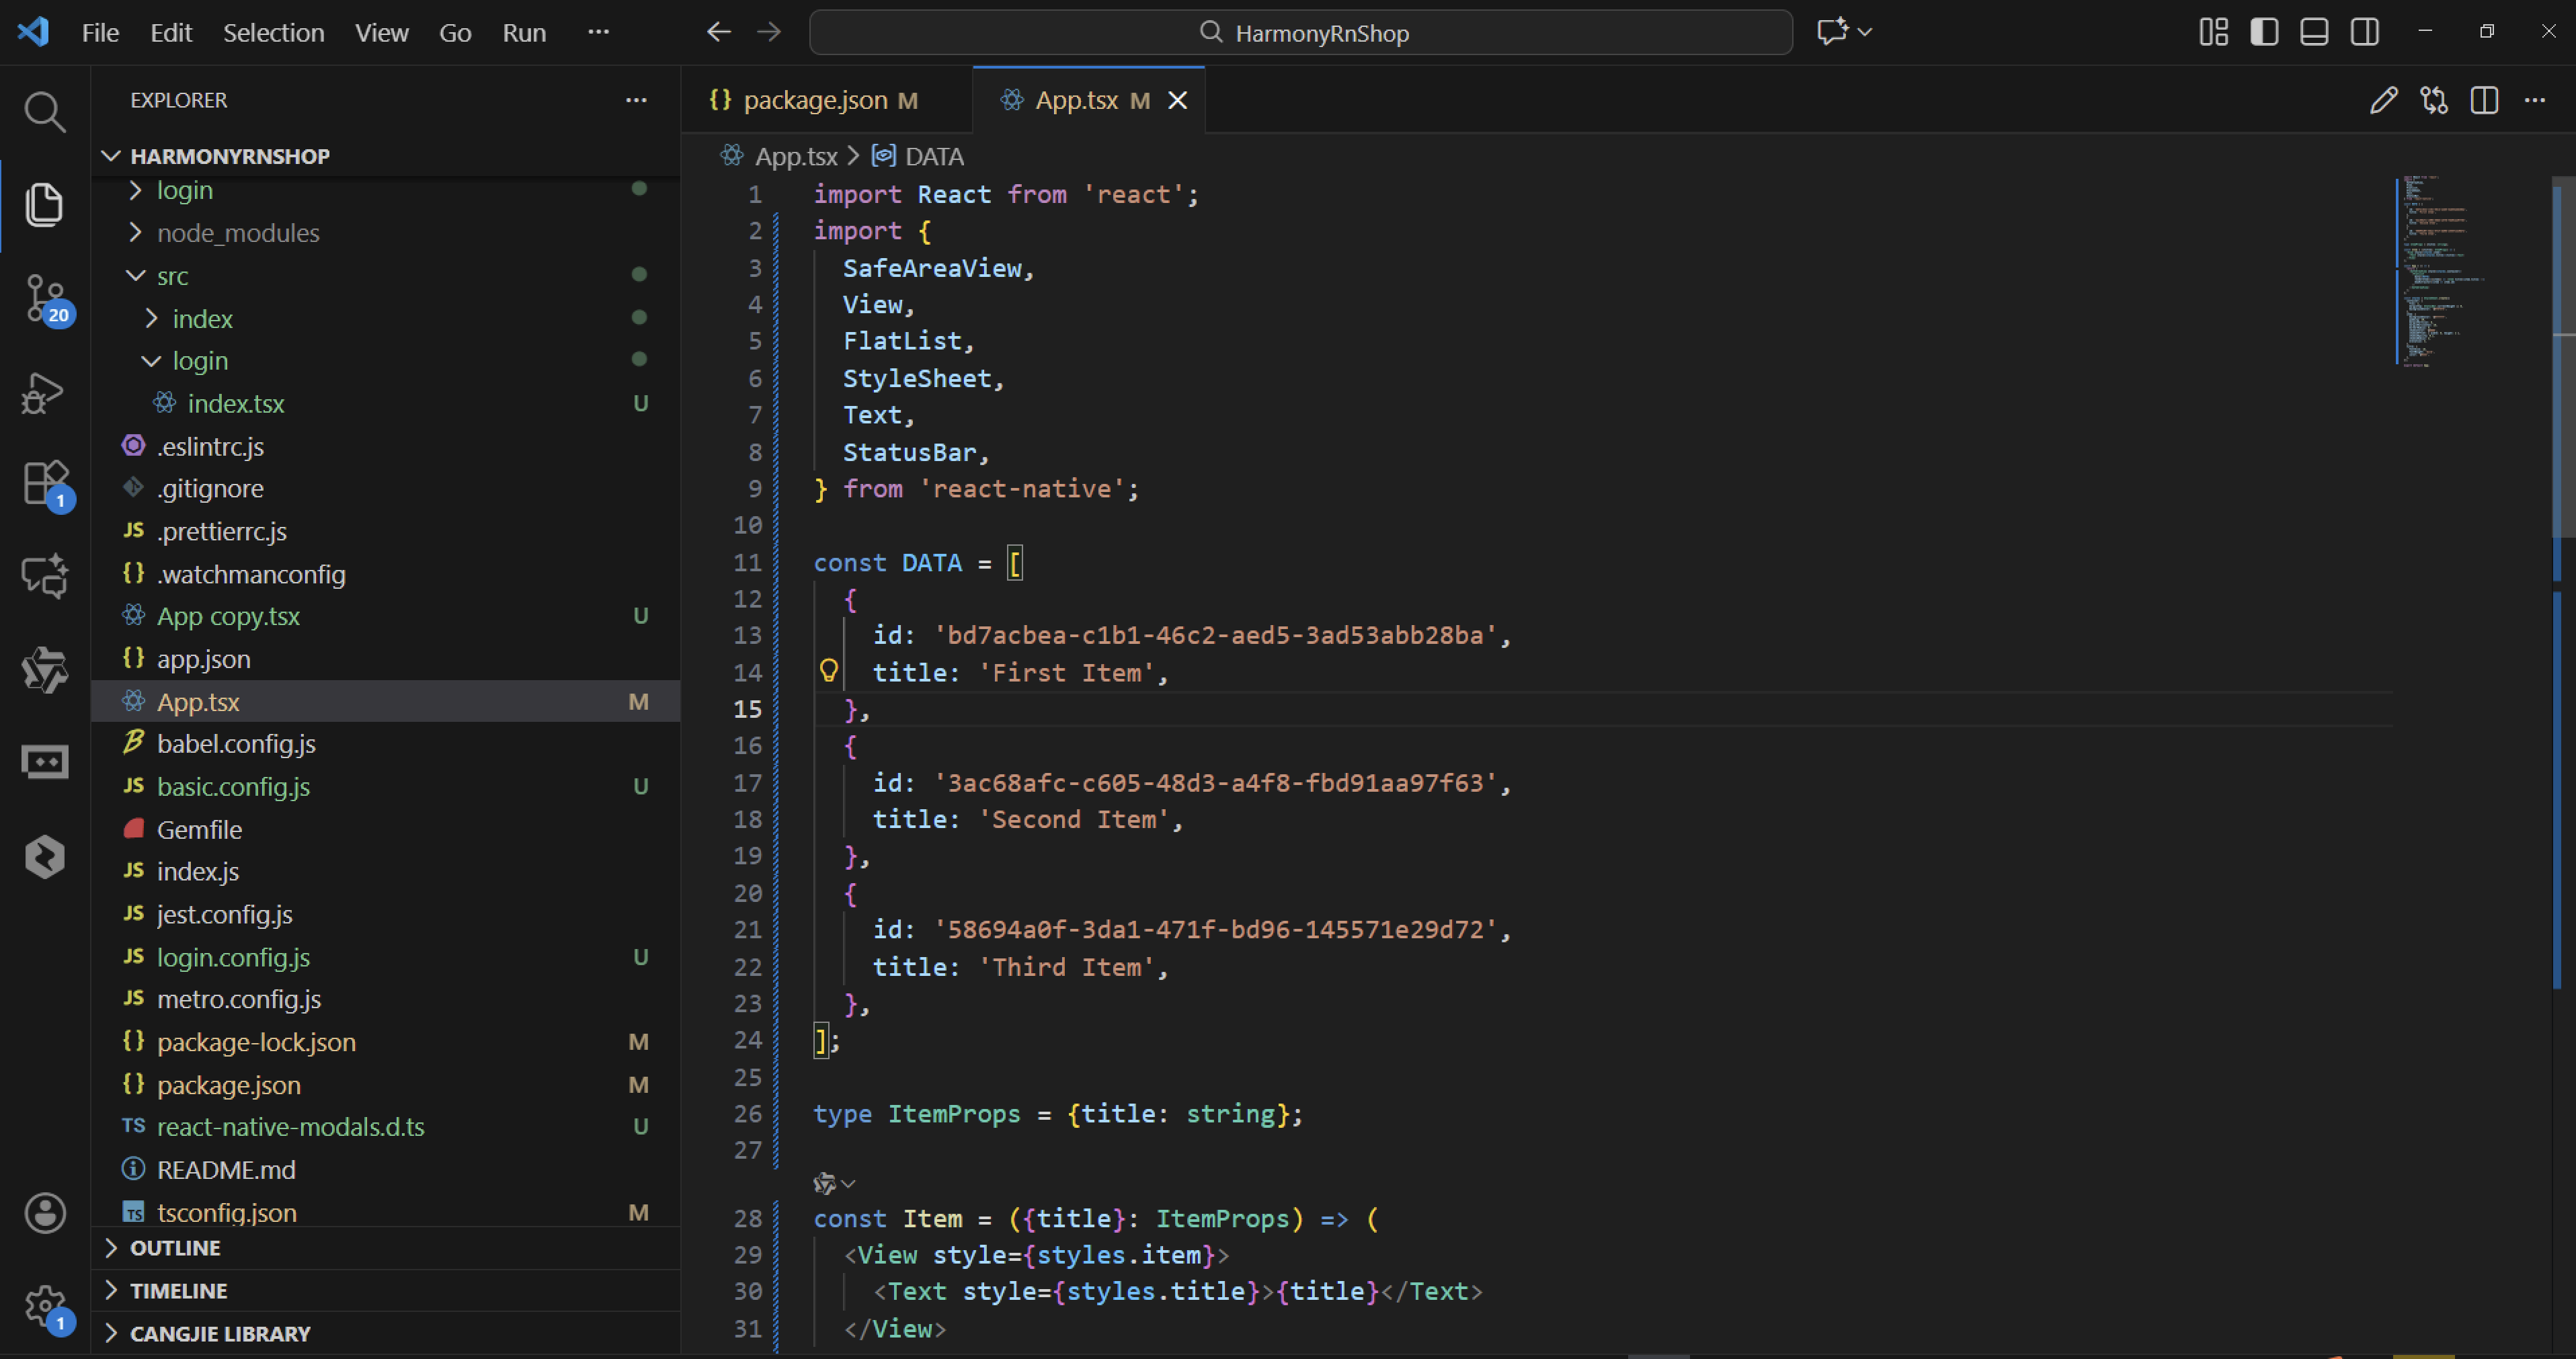Image resolution: width=2576 pixels, height=1359 pixels.
Task: Click the HarmonyRnShop command center search box
Action: coord(1300,33)
